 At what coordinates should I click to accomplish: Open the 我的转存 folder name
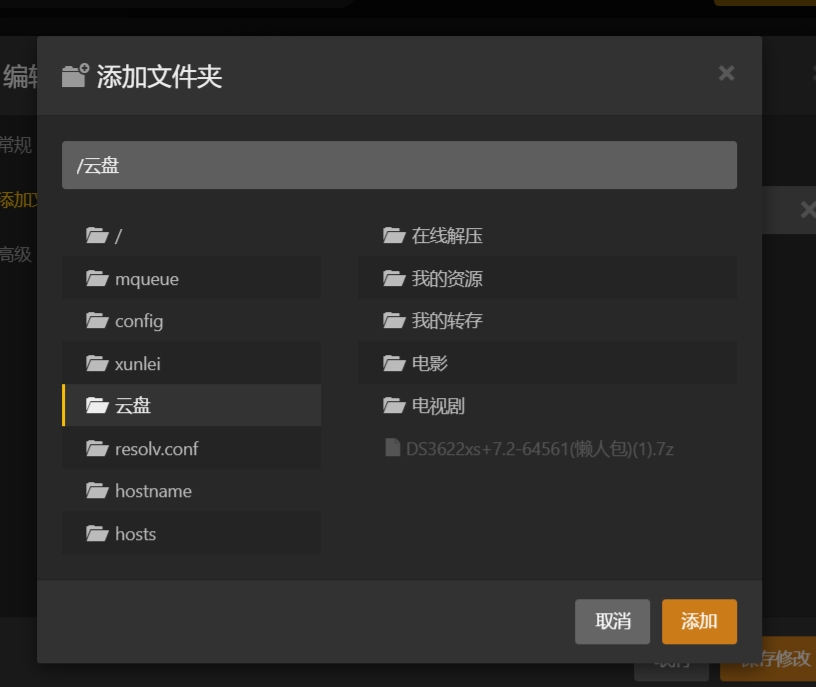coord(447,321)
